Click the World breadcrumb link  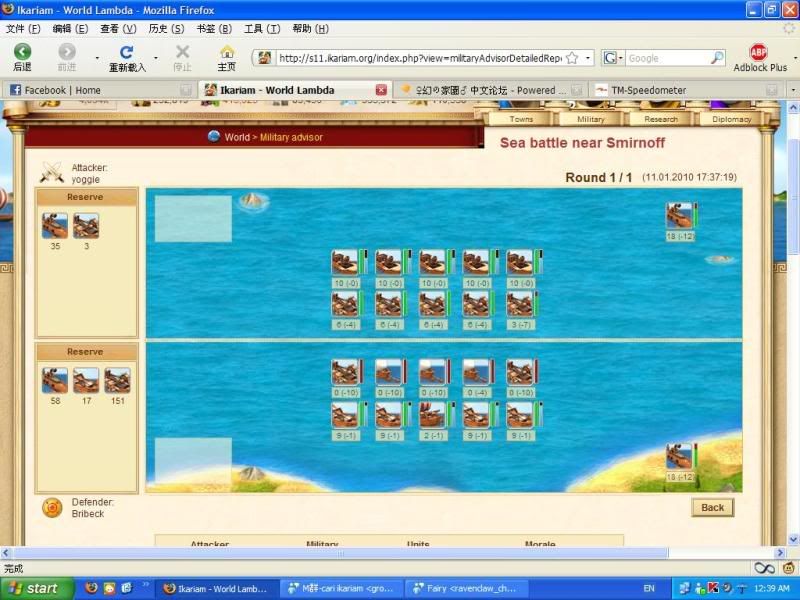(237, 137)
